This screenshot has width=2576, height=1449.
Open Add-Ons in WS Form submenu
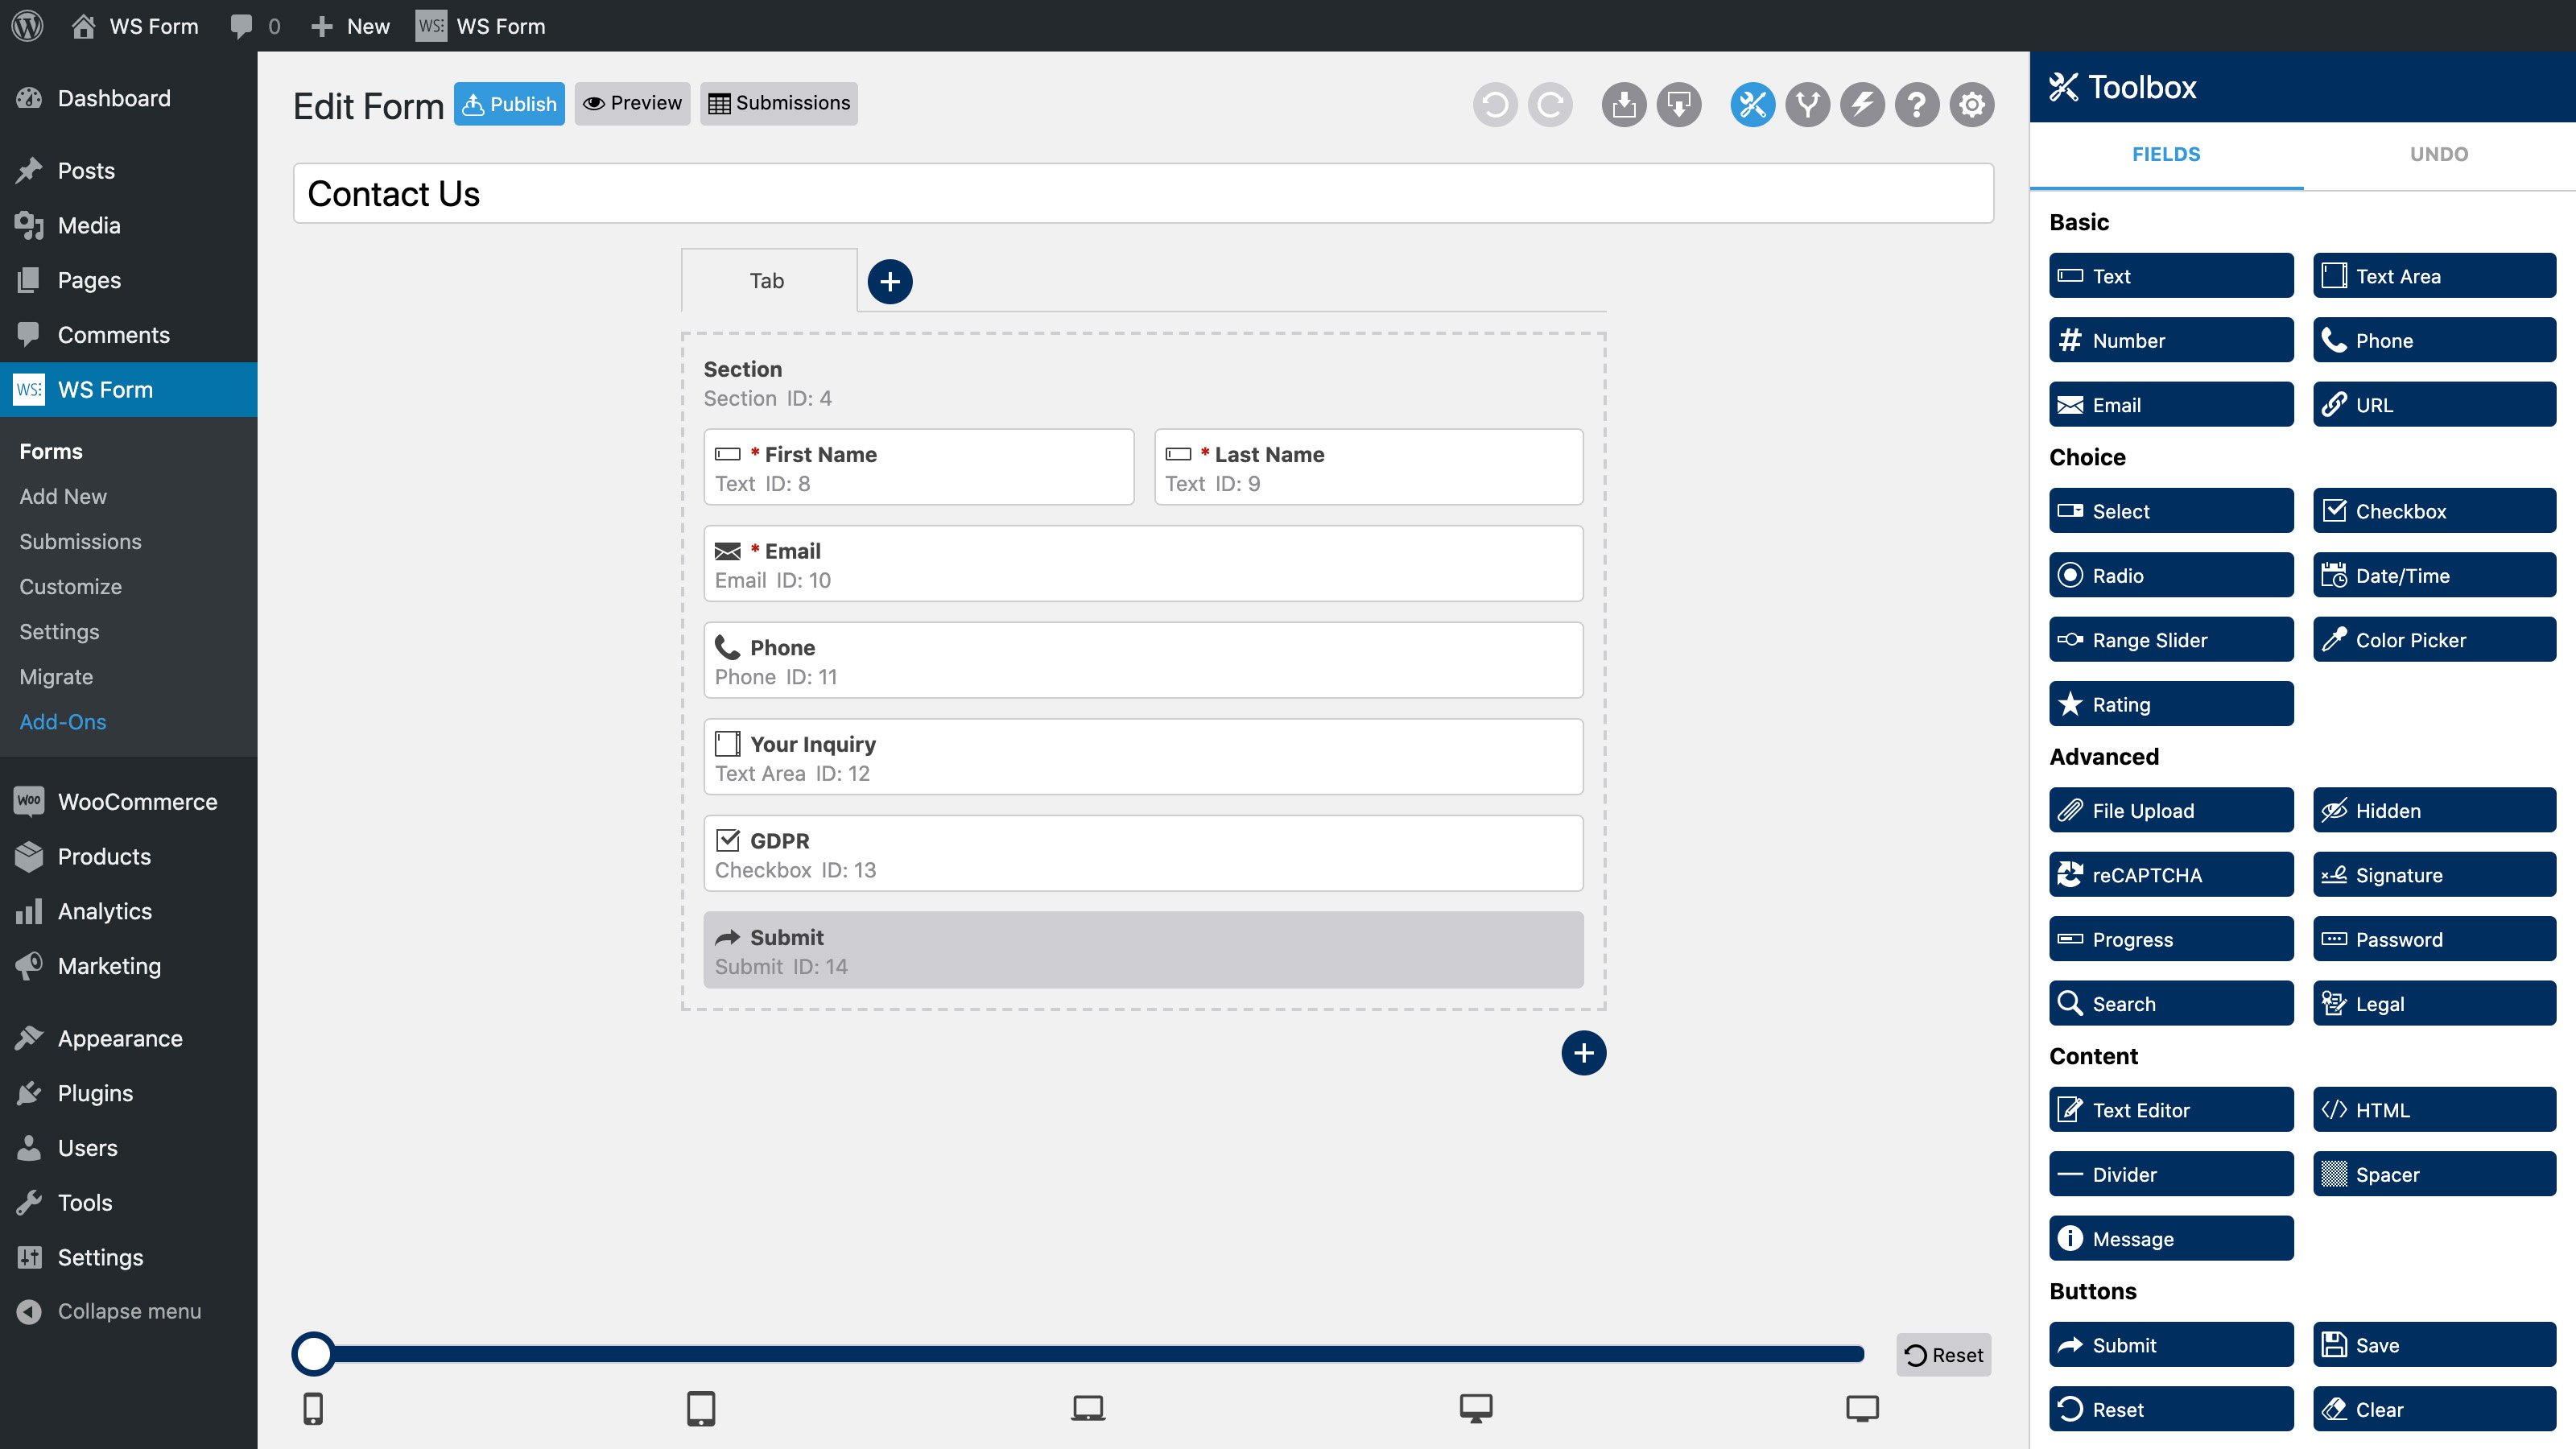(63, 722)
